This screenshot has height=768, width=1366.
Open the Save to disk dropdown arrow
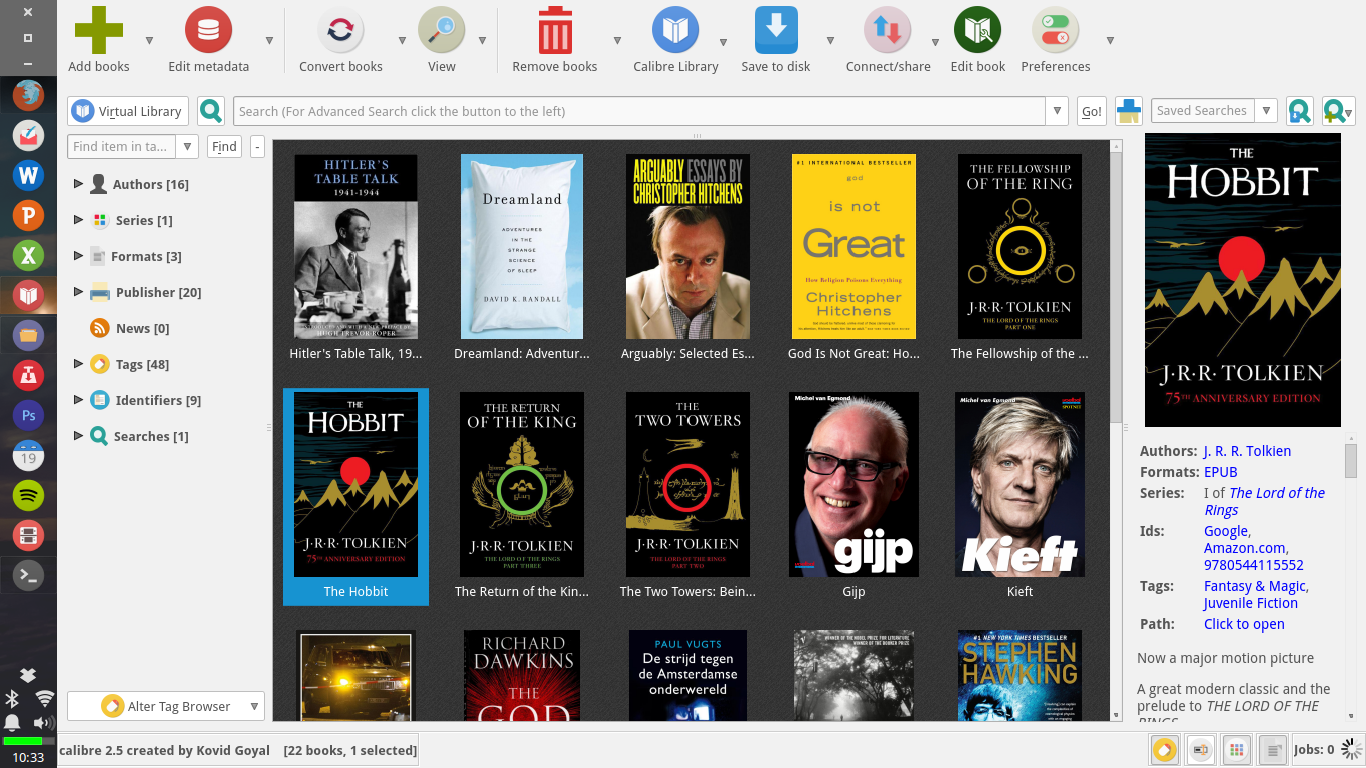(830, 40)
